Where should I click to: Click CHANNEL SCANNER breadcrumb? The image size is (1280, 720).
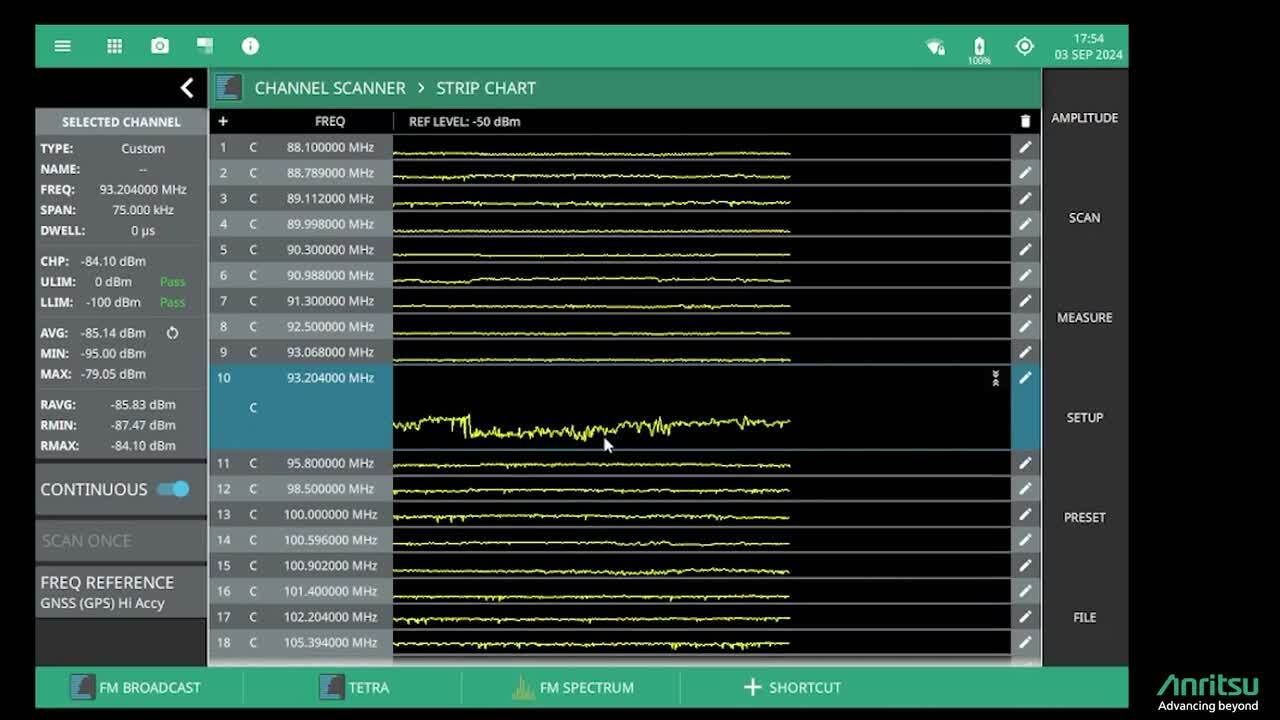(x=330, y=88)
